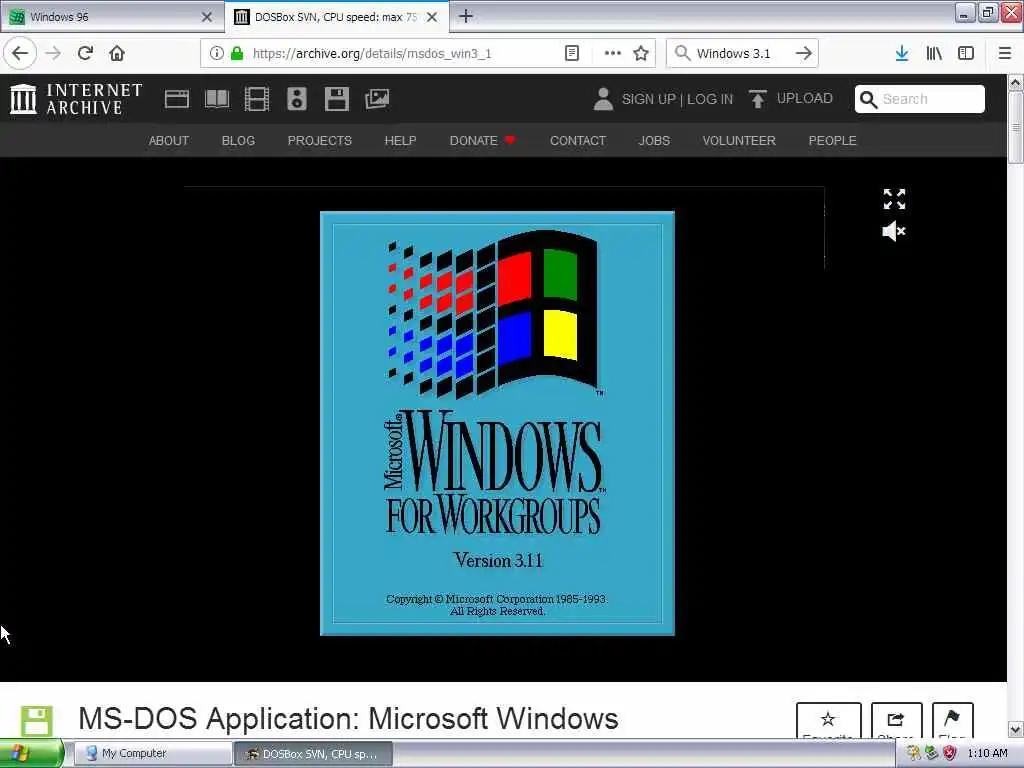
Task: Click the Windows 3.1 browser search box
Action: click(741, 53)
